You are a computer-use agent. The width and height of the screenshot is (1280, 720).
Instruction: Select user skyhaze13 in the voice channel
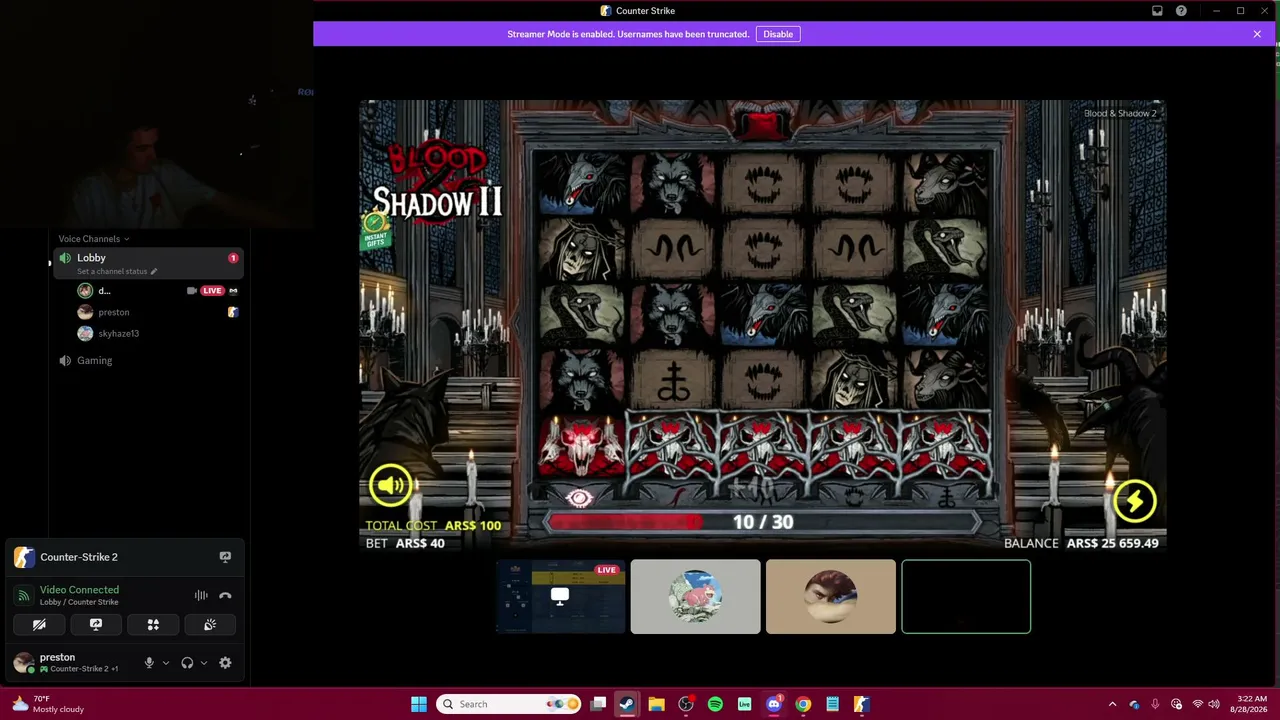pos(118,333)
